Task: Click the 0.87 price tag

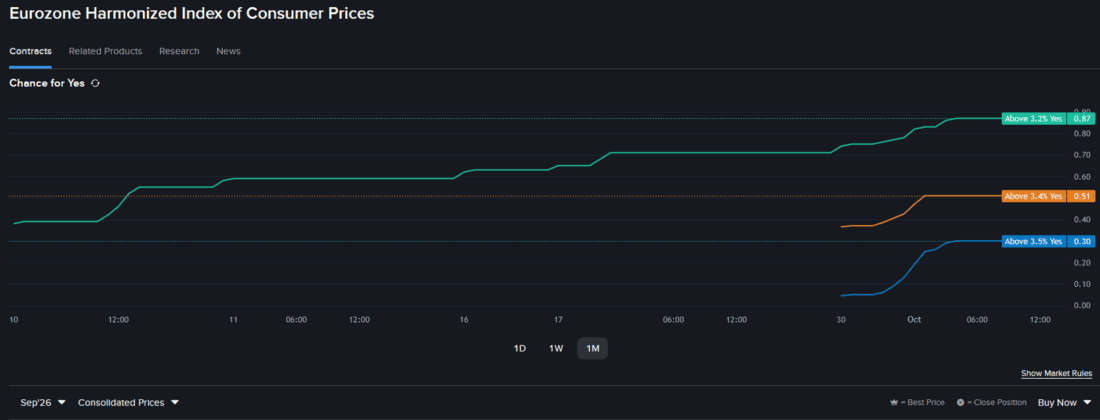Action: pos(1080,118)
